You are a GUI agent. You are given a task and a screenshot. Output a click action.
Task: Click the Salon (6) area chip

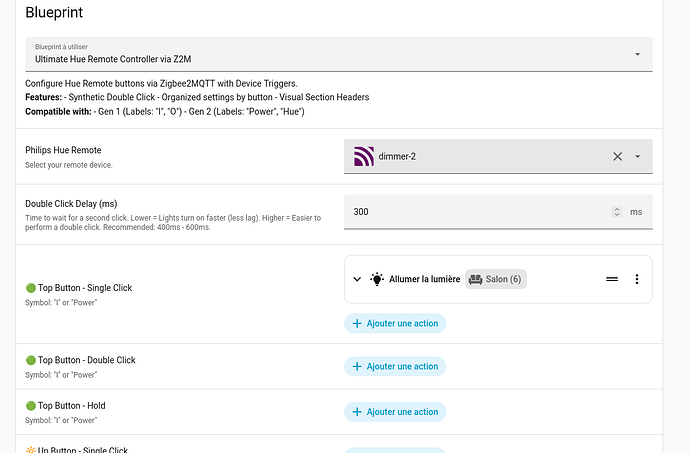pos(495,279)
